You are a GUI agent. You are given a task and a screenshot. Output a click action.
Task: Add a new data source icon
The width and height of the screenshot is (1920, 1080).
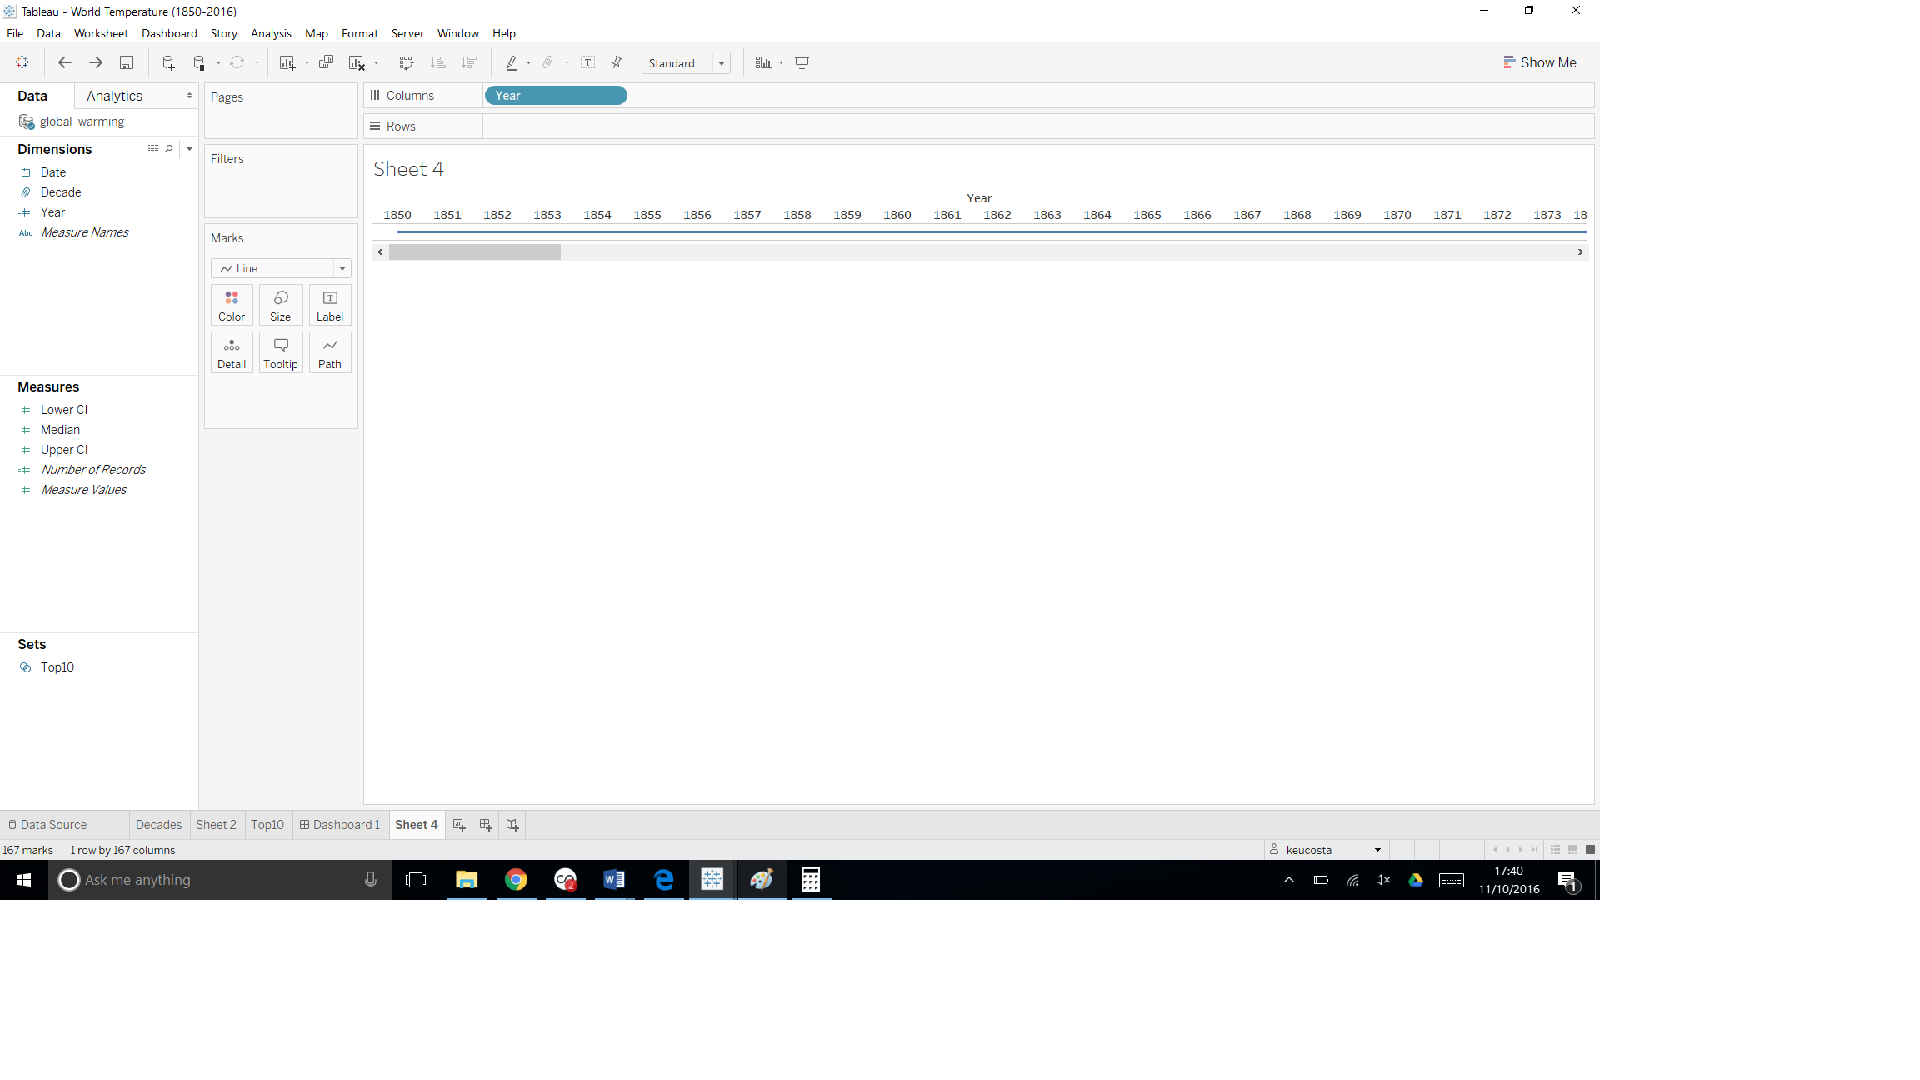click(168, 63)
